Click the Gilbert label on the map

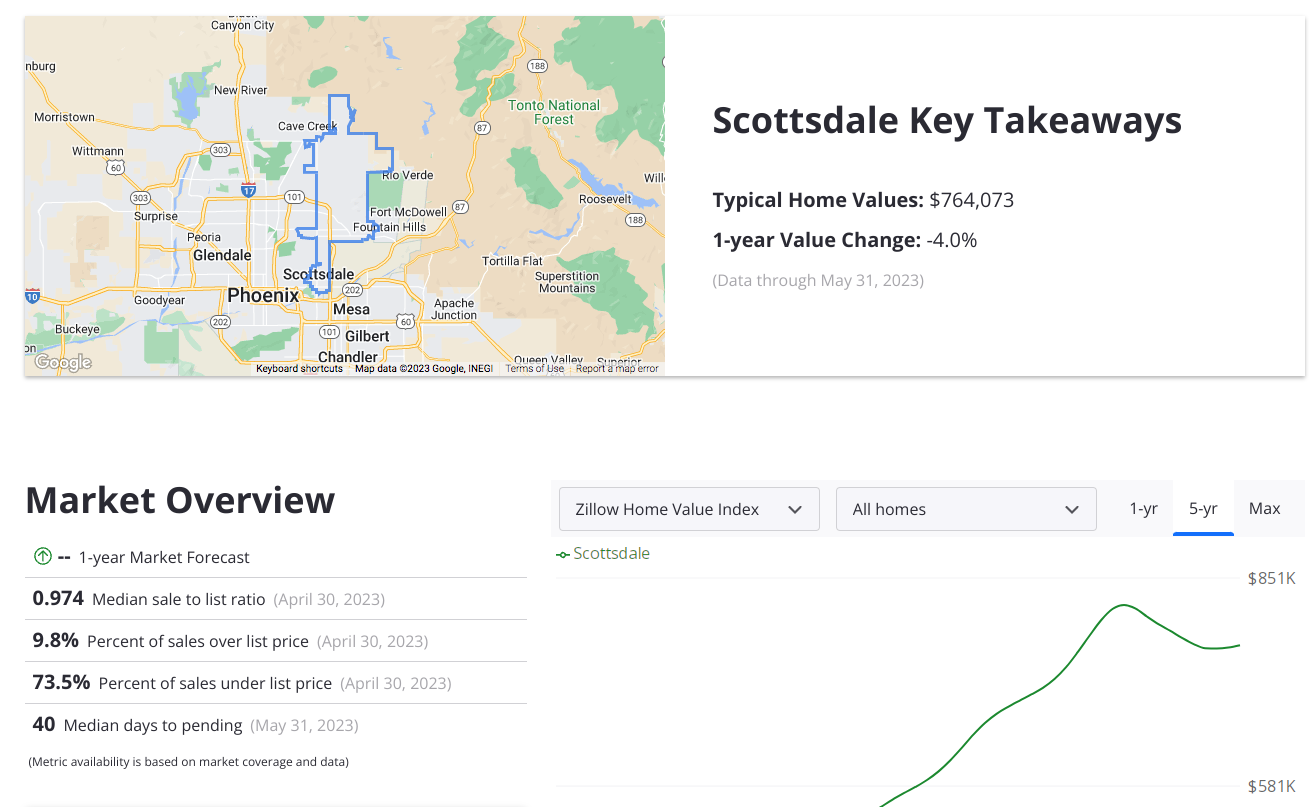[x=367, y=336]
